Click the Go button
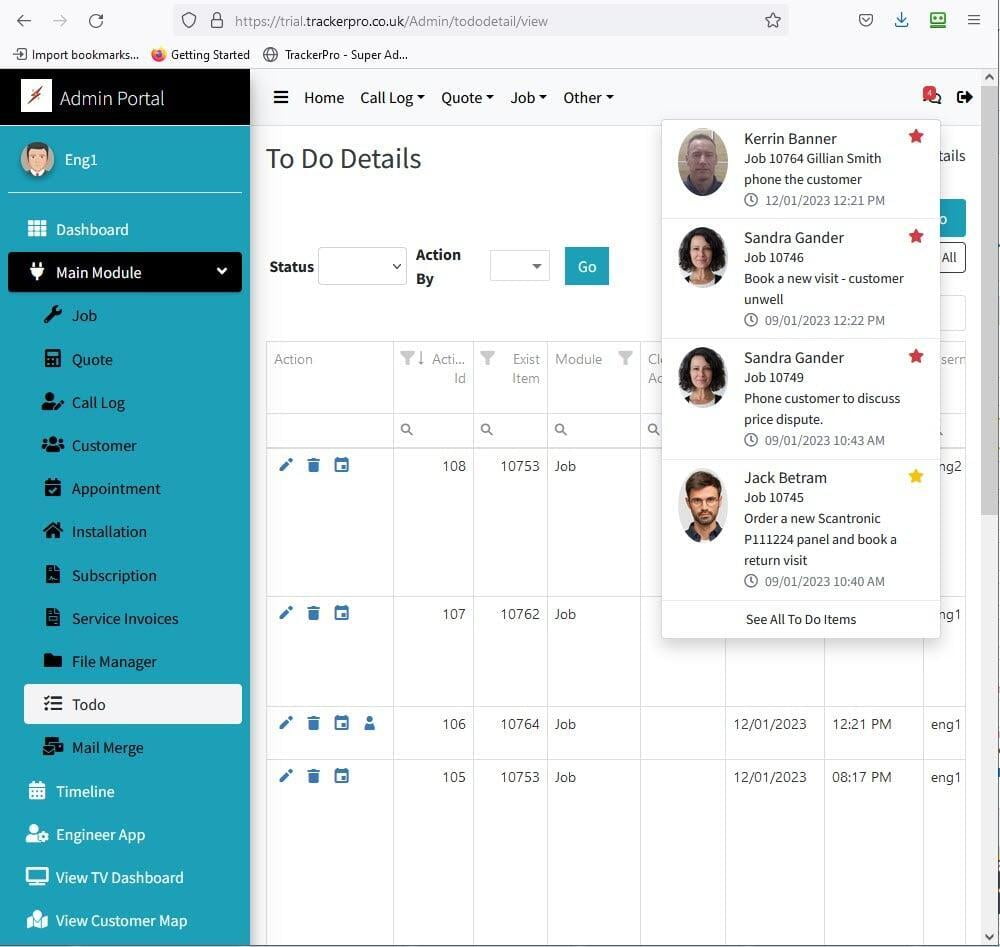Image resolution: width=1000 pixels, height=947 pixels. 587,266
